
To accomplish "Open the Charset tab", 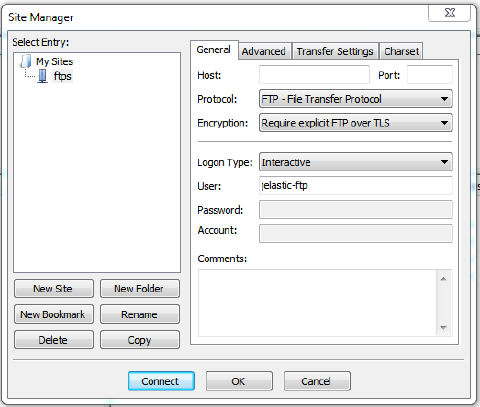I will tap(401, 51).
